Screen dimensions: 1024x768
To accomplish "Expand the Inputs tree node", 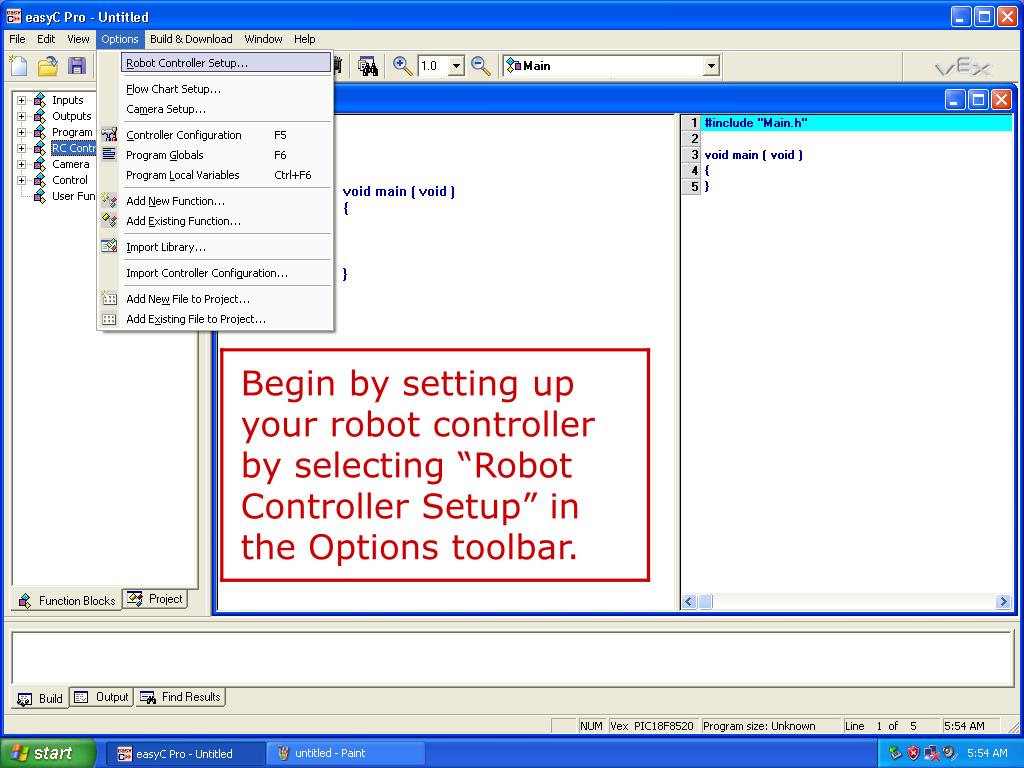I will (22, 100).
